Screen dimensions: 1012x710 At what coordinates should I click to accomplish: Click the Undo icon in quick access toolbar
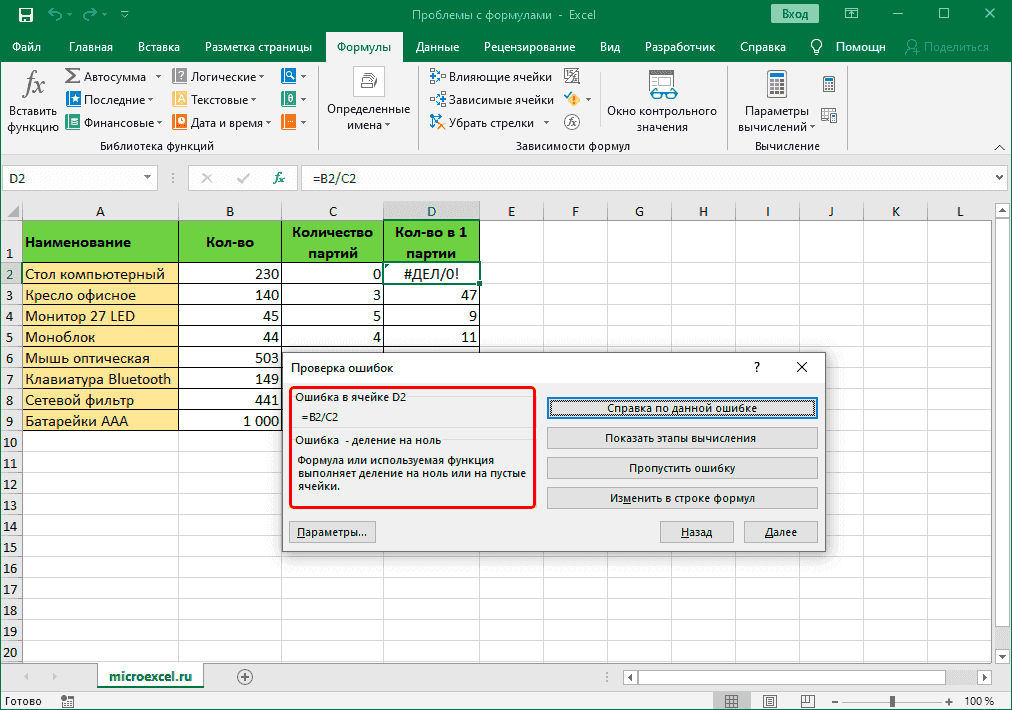[x=57, y=16]
